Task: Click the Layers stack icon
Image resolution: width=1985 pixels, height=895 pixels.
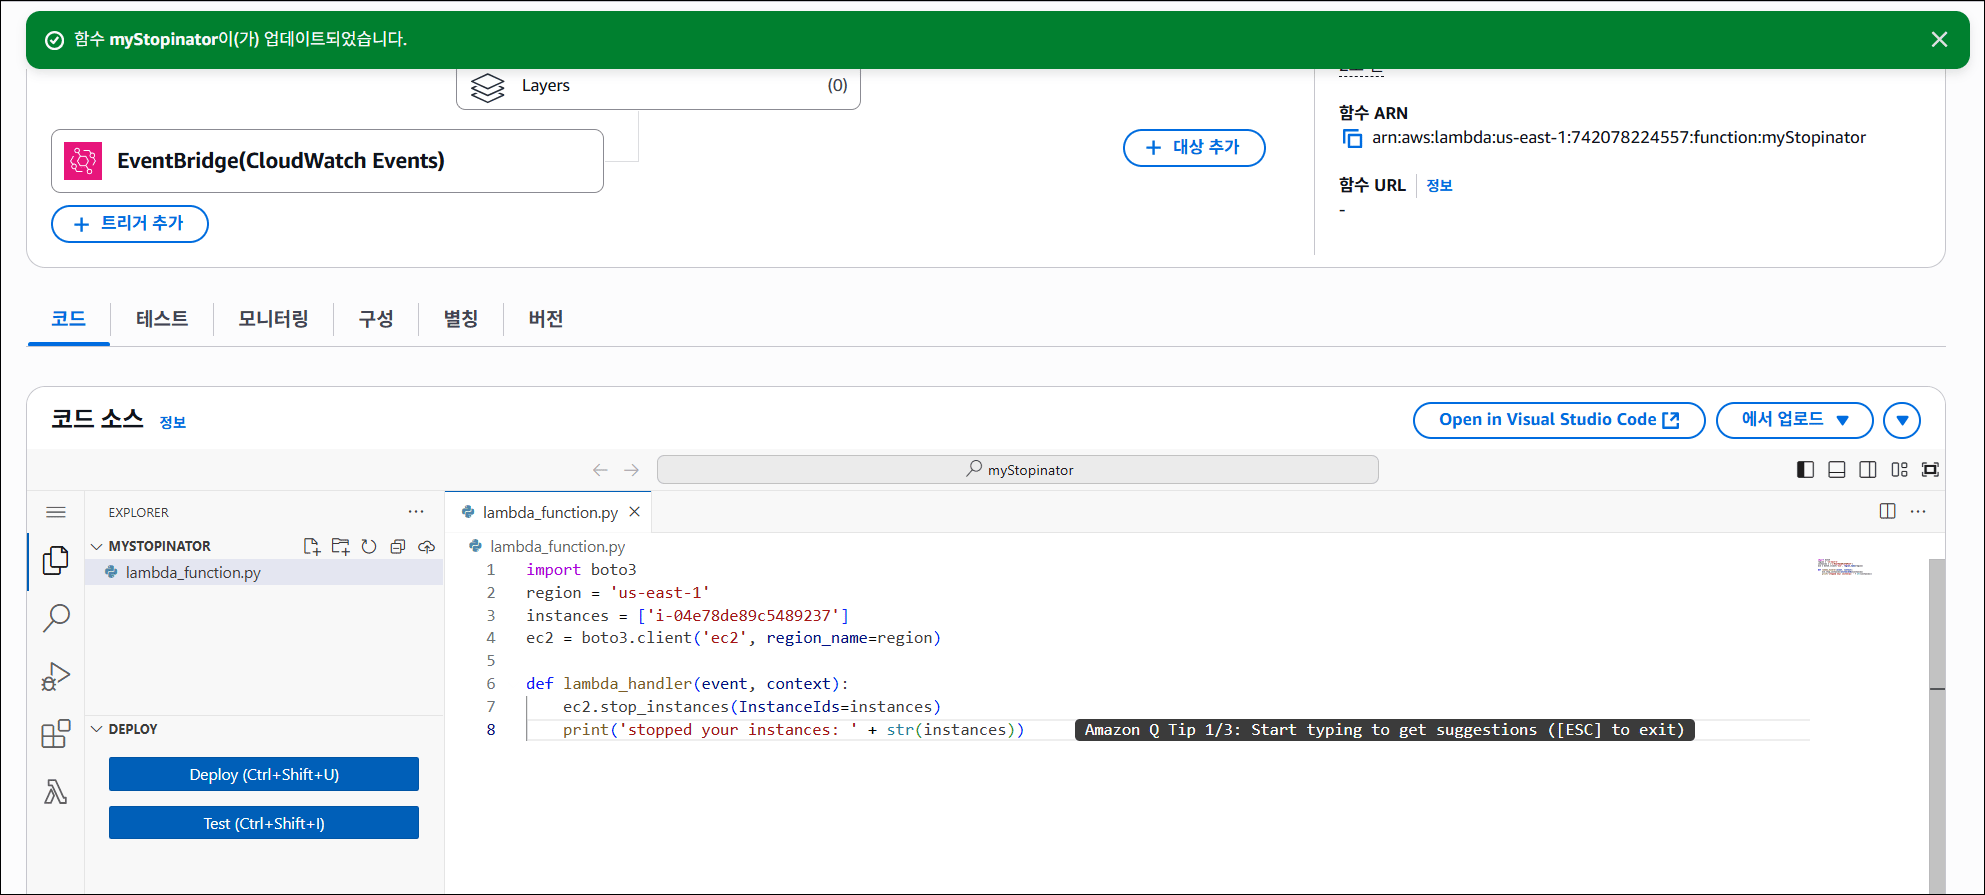Action: (487, 87)
